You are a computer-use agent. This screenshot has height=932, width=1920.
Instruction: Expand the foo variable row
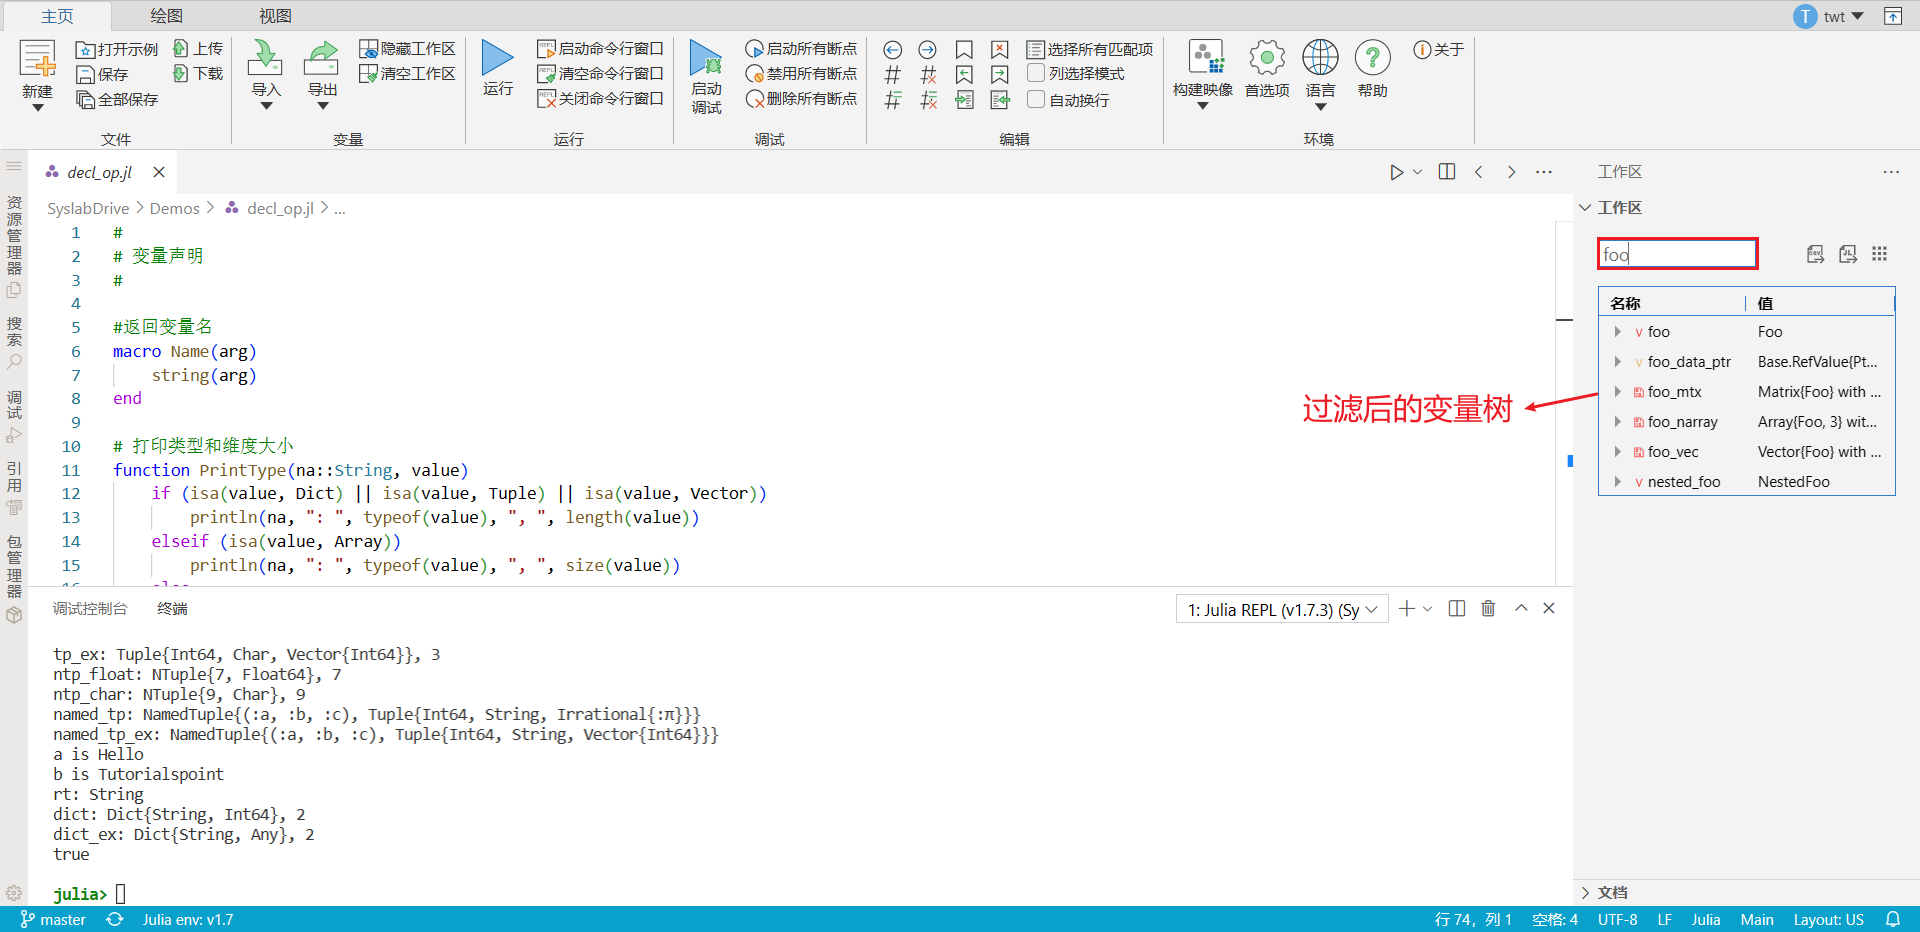[x=1617, y=332]
